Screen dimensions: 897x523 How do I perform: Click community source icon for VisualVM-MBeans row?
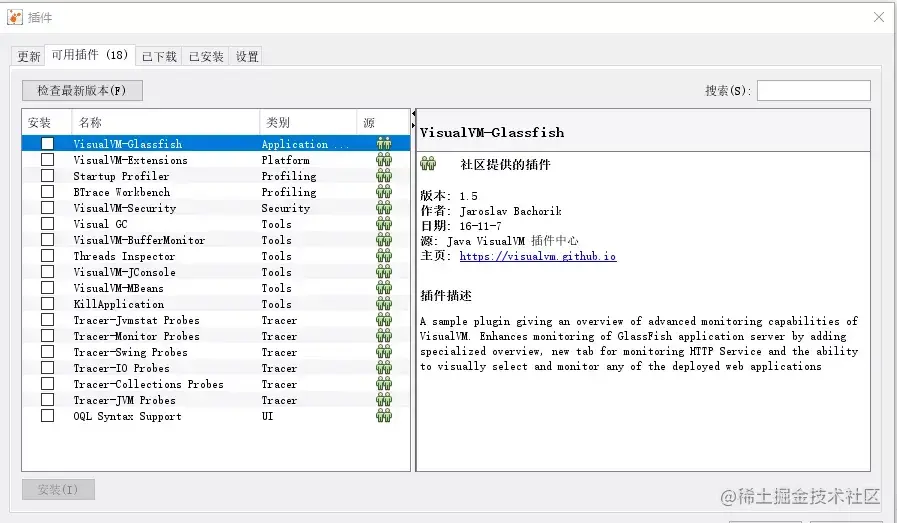click(x=384, y=288)
